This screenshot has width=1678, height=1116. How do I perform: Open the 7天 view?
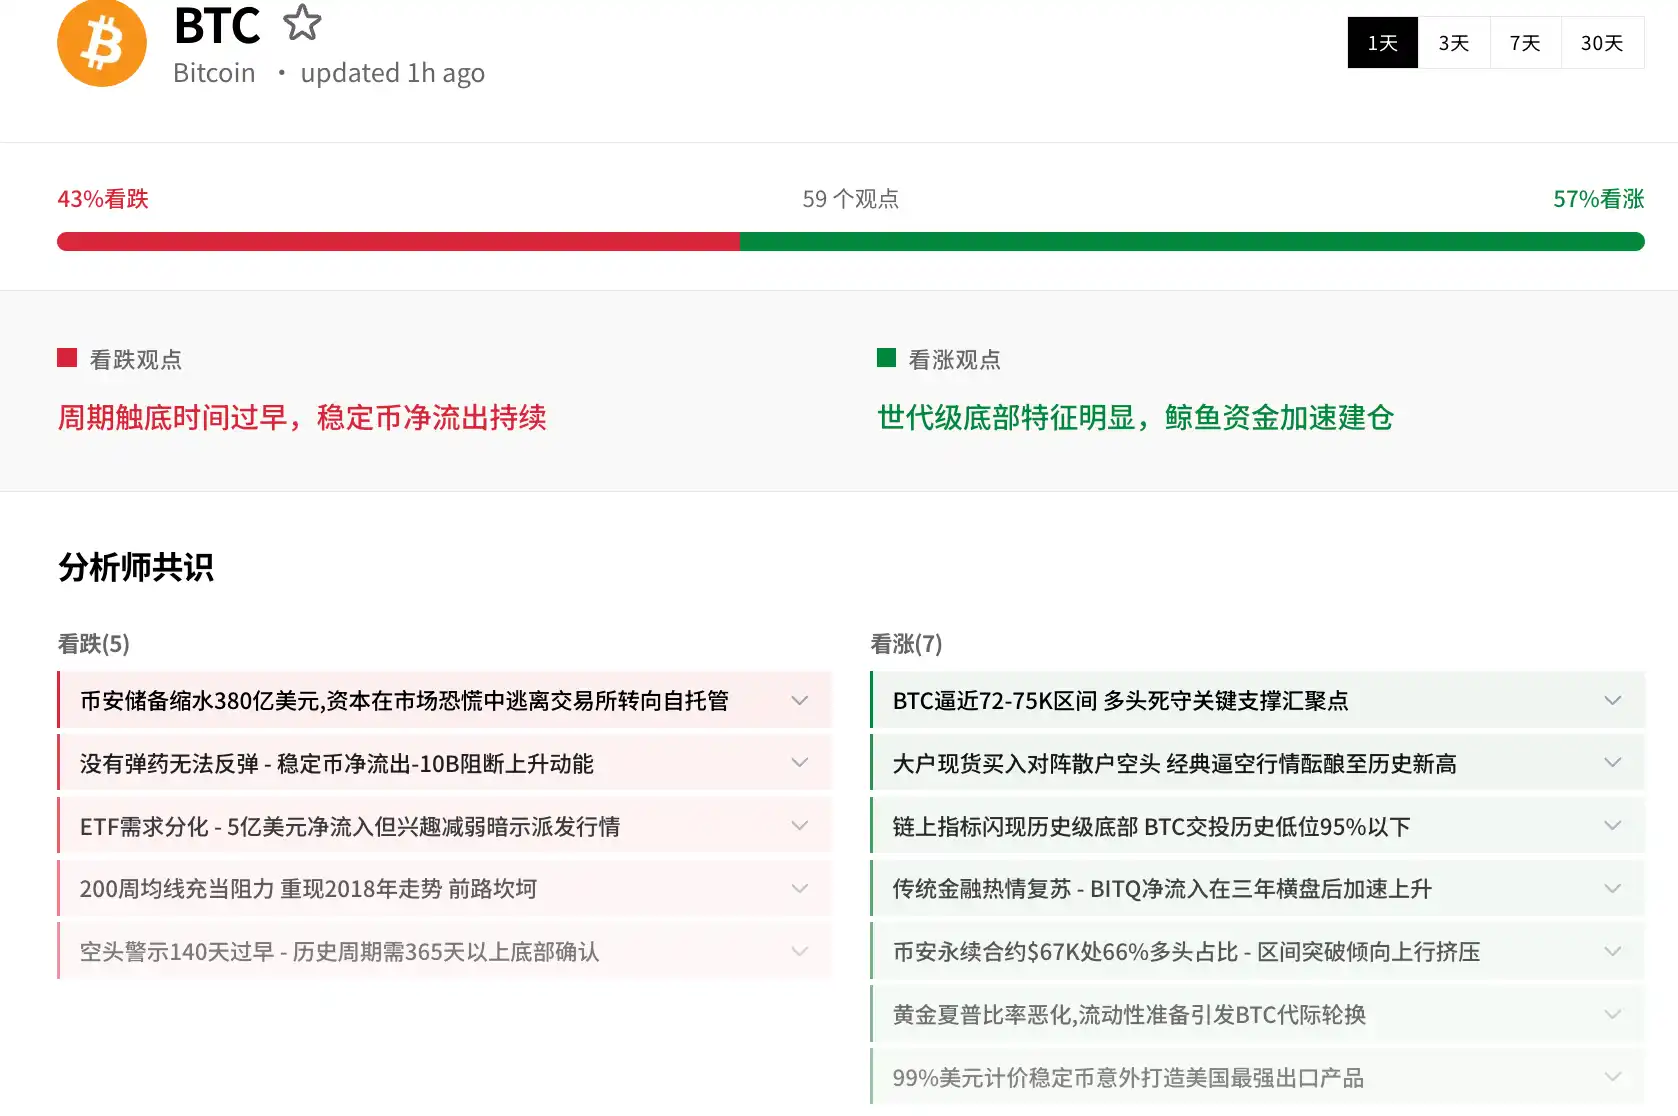tap(1524, 42)
